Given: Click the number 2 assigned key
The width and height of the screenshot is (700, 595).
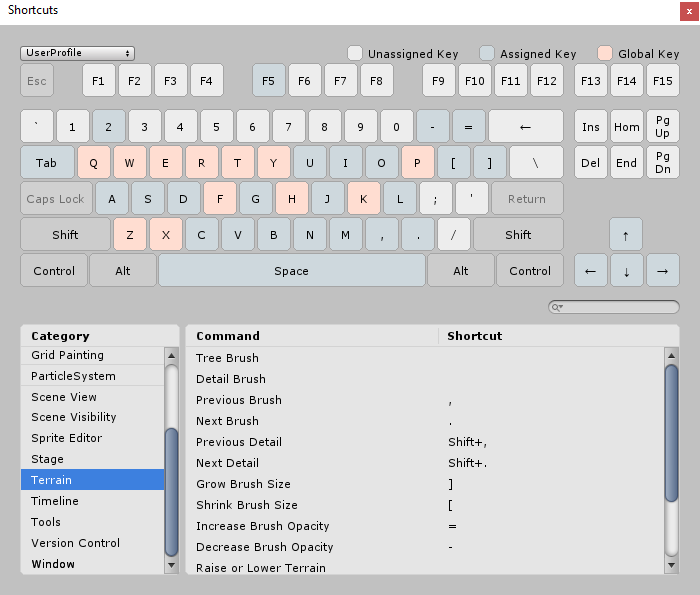Looking at the screenshot, I should [108, 126].
